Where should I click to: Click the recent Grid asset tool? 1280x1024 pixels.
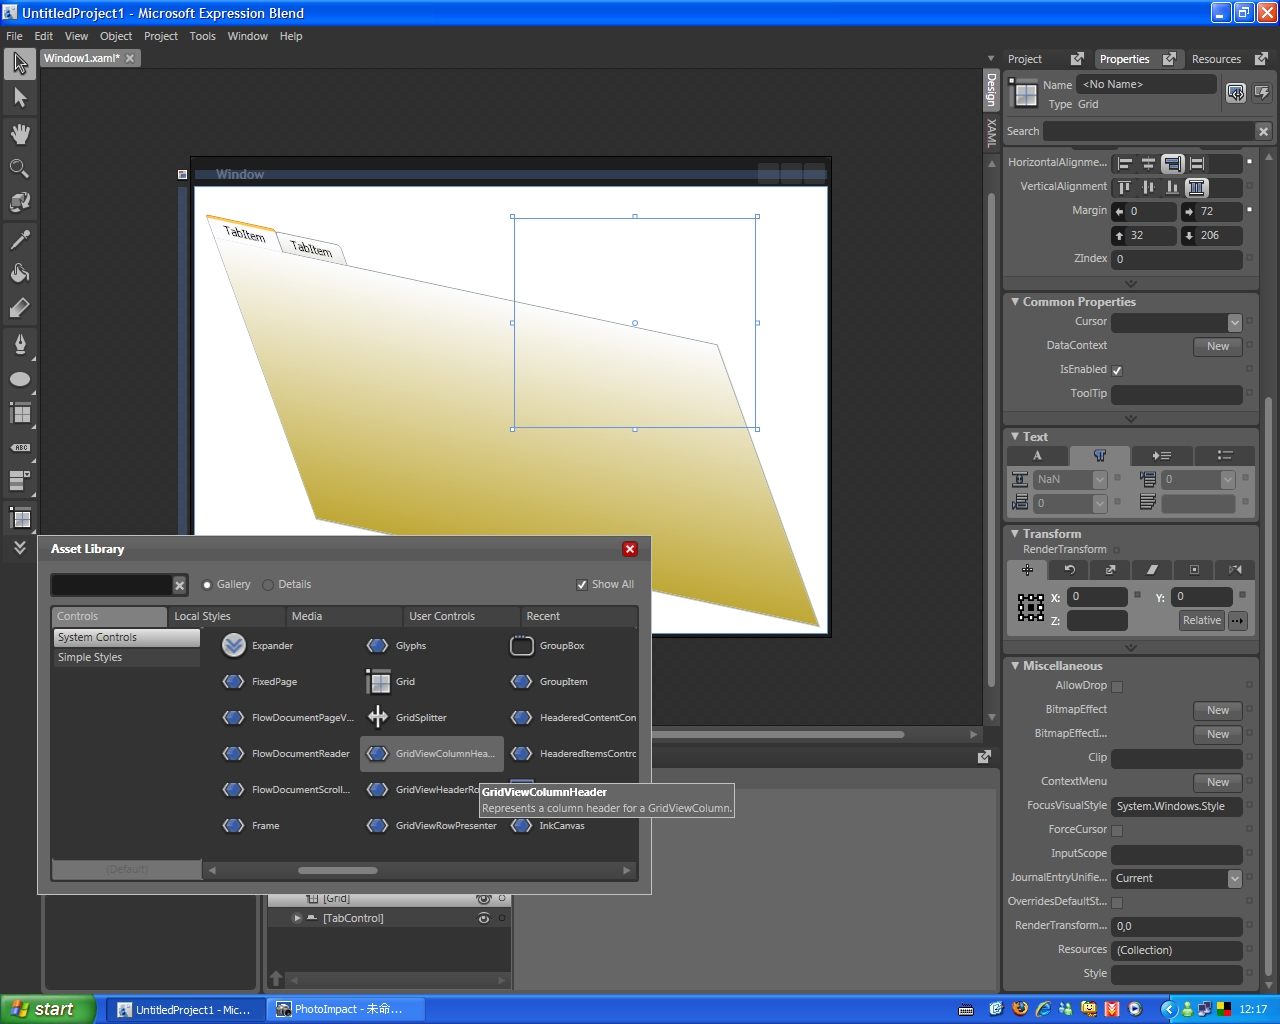click(20, 518)
